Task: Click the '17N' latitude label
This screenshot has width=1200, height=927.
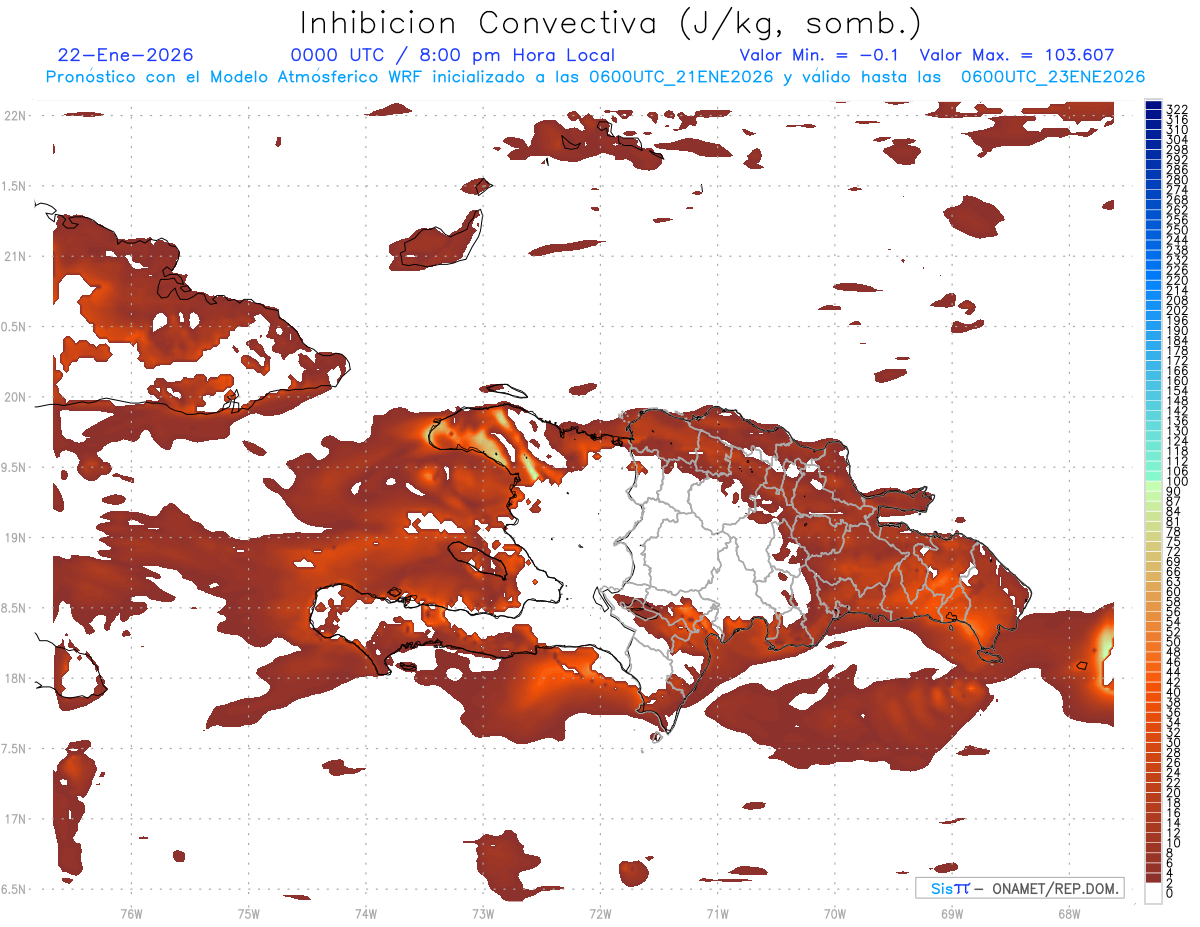Action: coord(14,819)
